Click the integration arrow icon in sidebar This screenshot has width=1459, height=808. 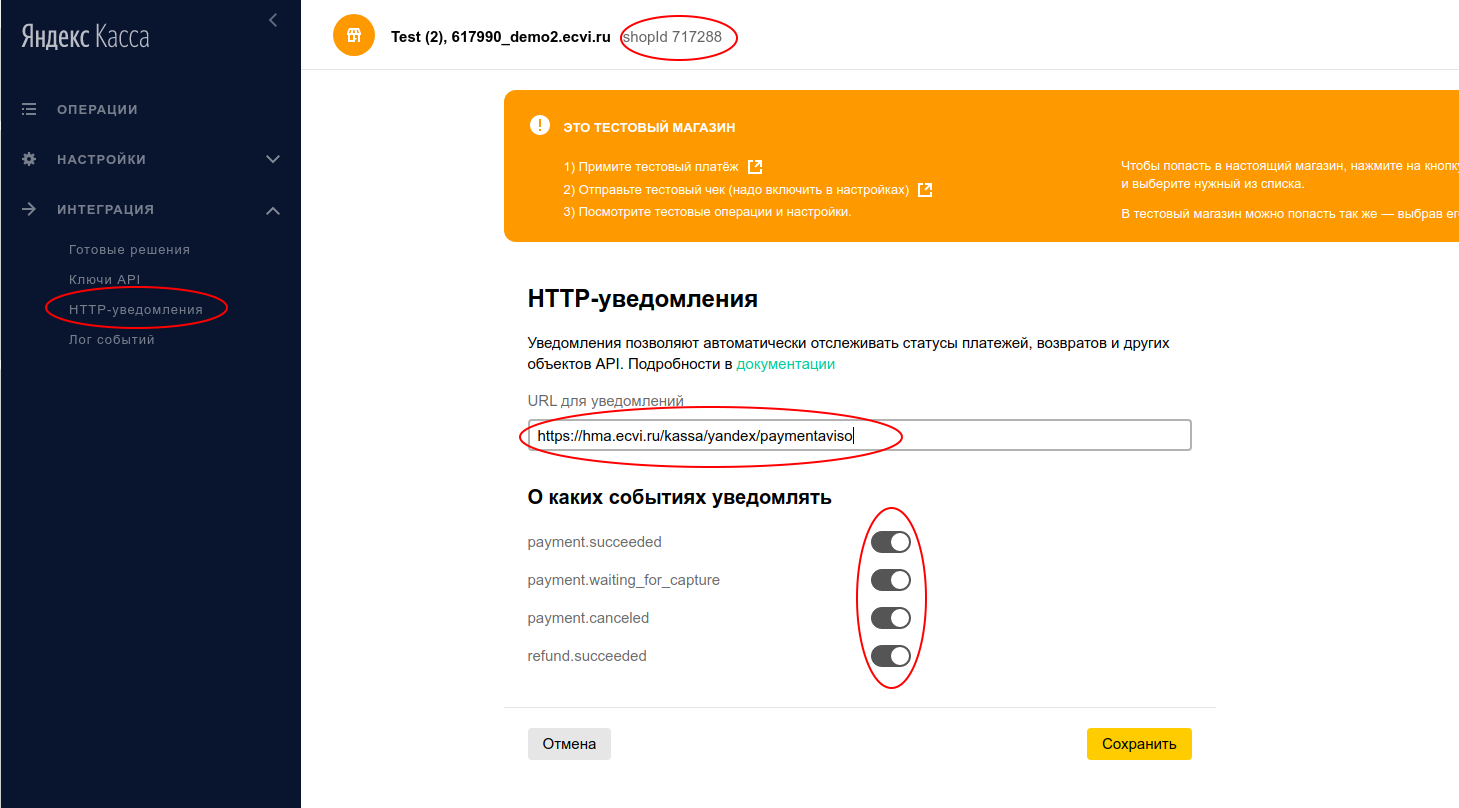29,209
